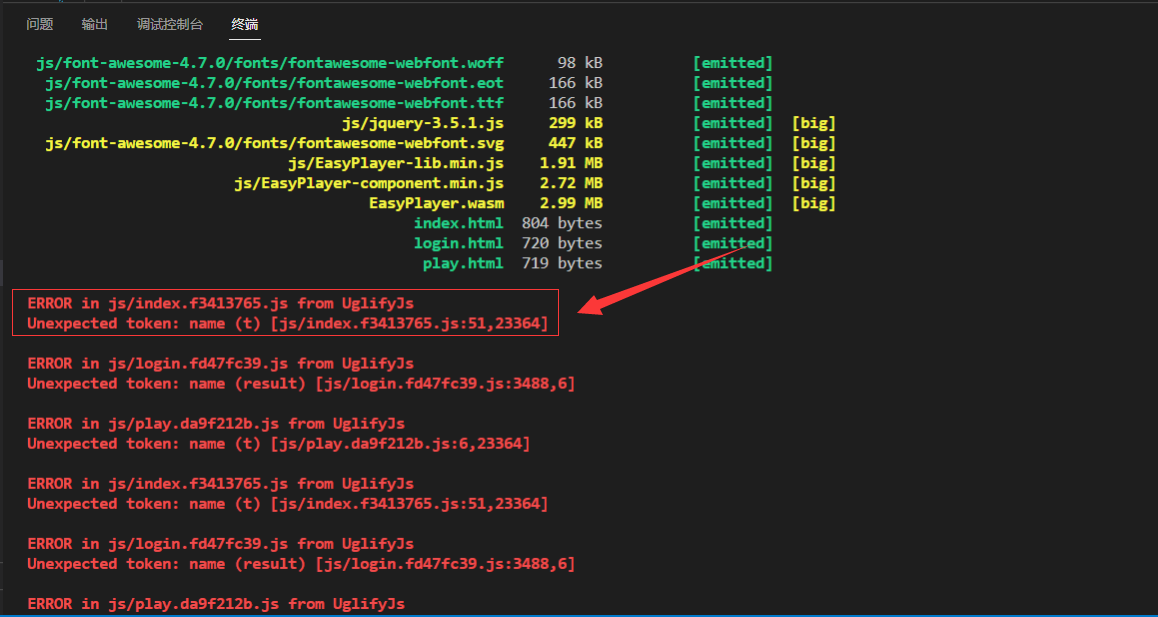Image resolution: width=1158 pixels, height=617 pixels.
Task: Click [big] flag on fontawesome-webfont.svg row
Action: tap(814, 143)
